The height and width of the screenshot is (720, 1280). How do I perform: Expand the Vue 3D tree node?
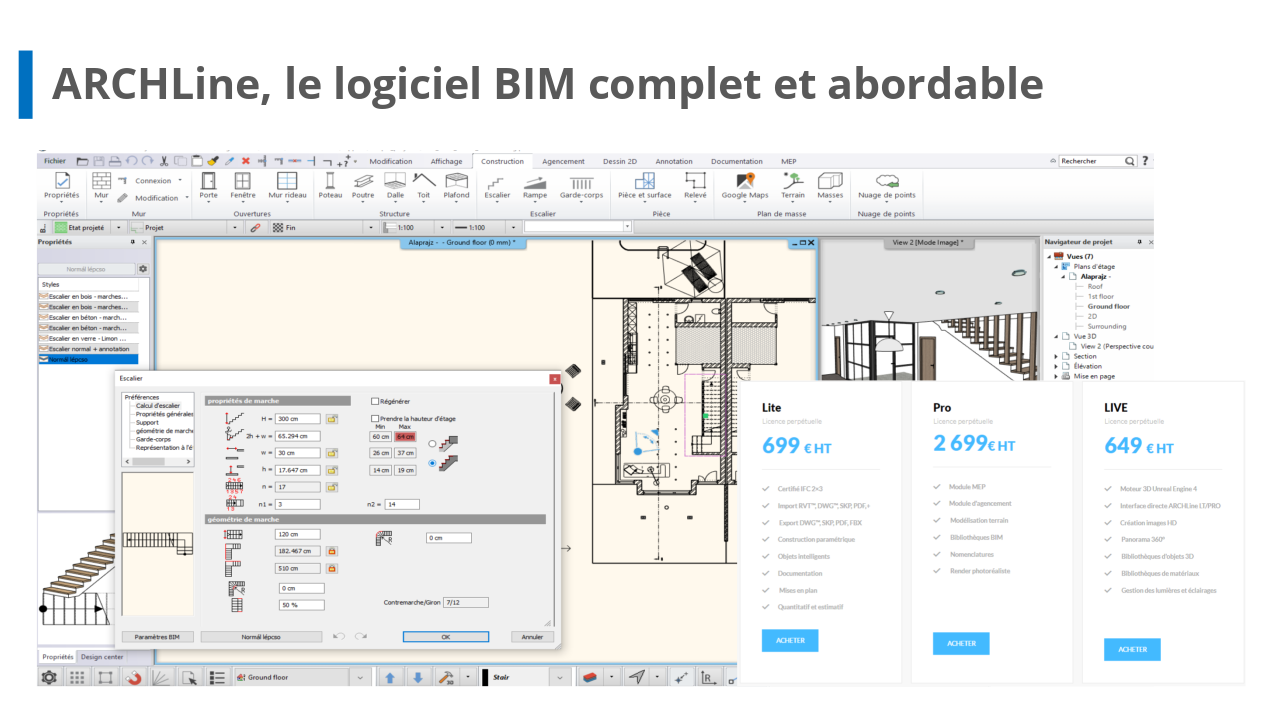pos(1055,336)
